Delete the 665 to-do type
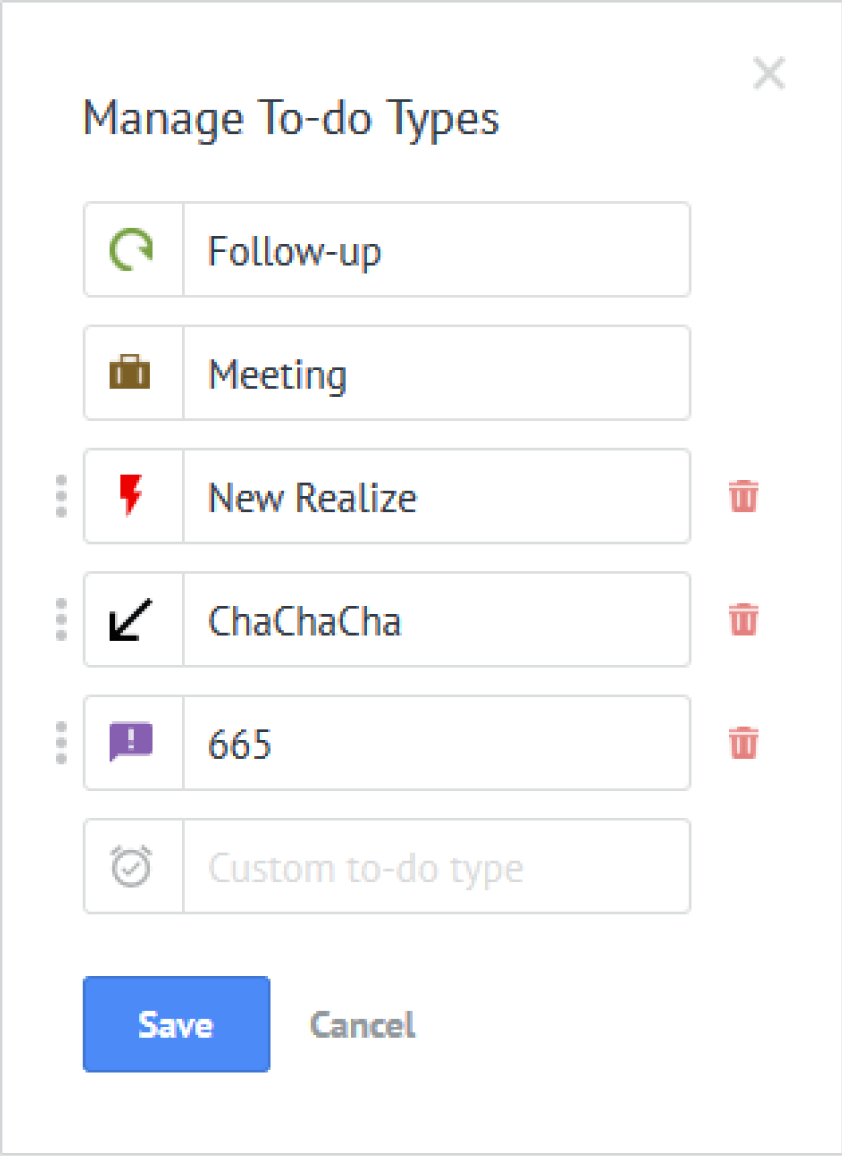Image resolution: width=842 pixels, height=1156 pixels. (743, 742)
